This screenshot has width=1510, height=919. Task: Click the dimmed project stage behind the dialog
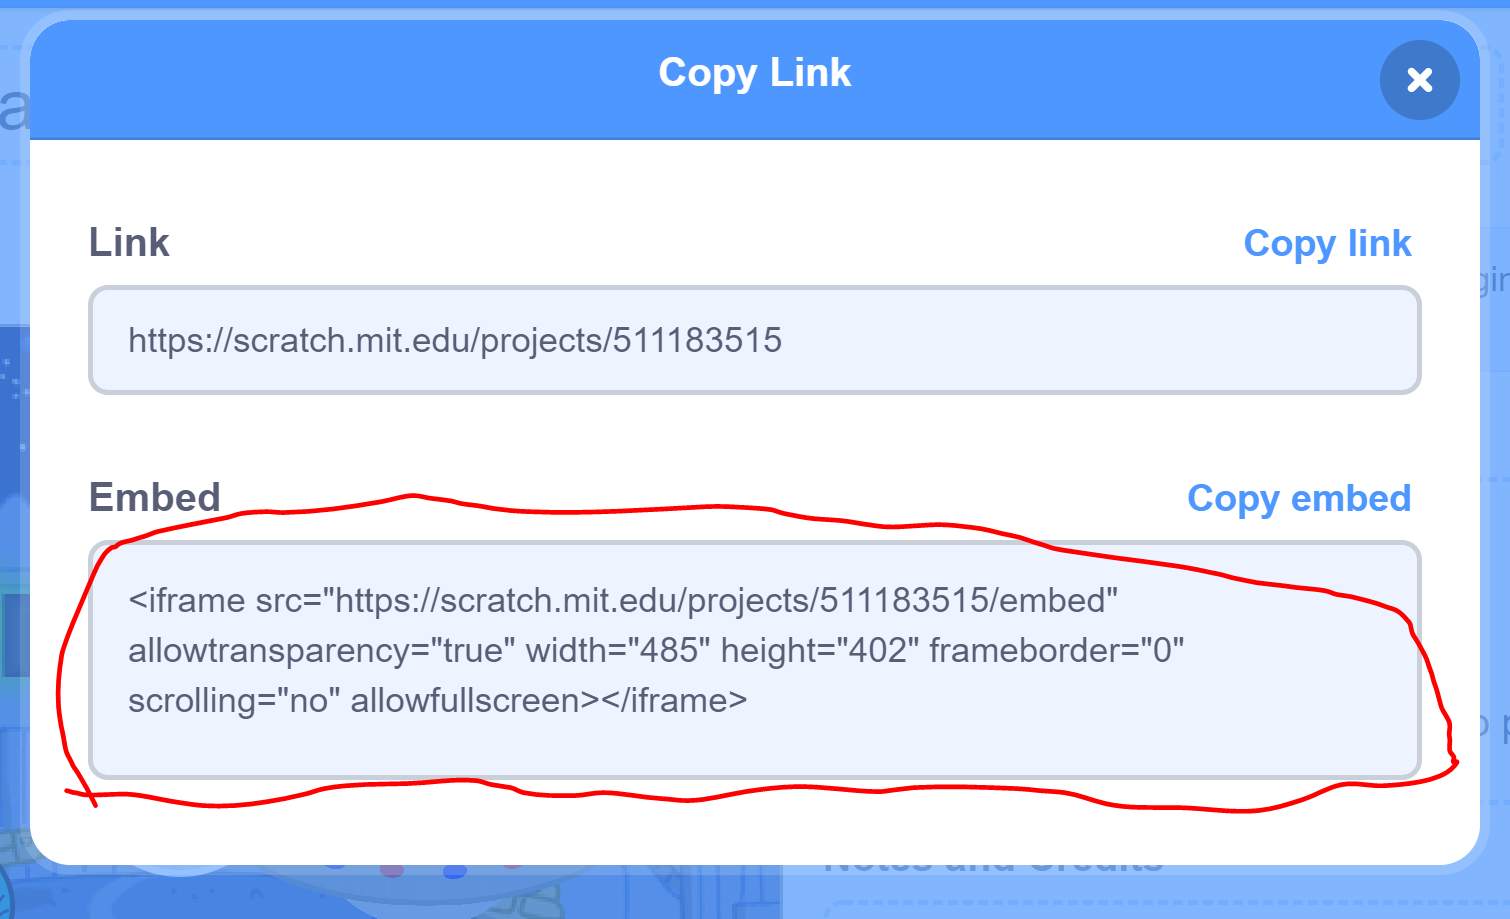click(x=14, y=600)
